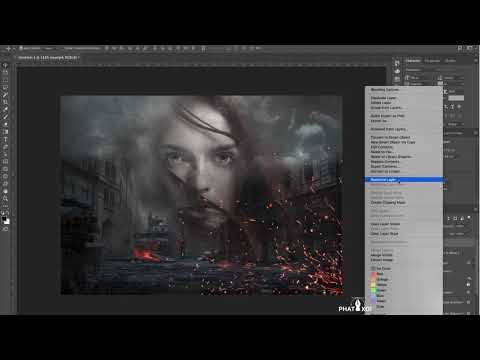Choose Artboard from Layers
Image resolution: width=480 pixels, height=360 pixels.
(x=388, y=129)
